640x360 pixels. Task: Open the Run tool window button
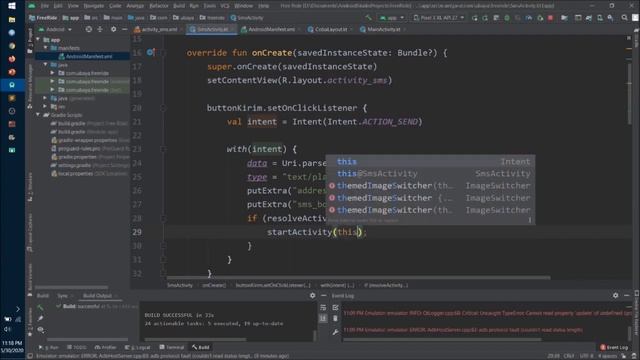click(49, 347)
